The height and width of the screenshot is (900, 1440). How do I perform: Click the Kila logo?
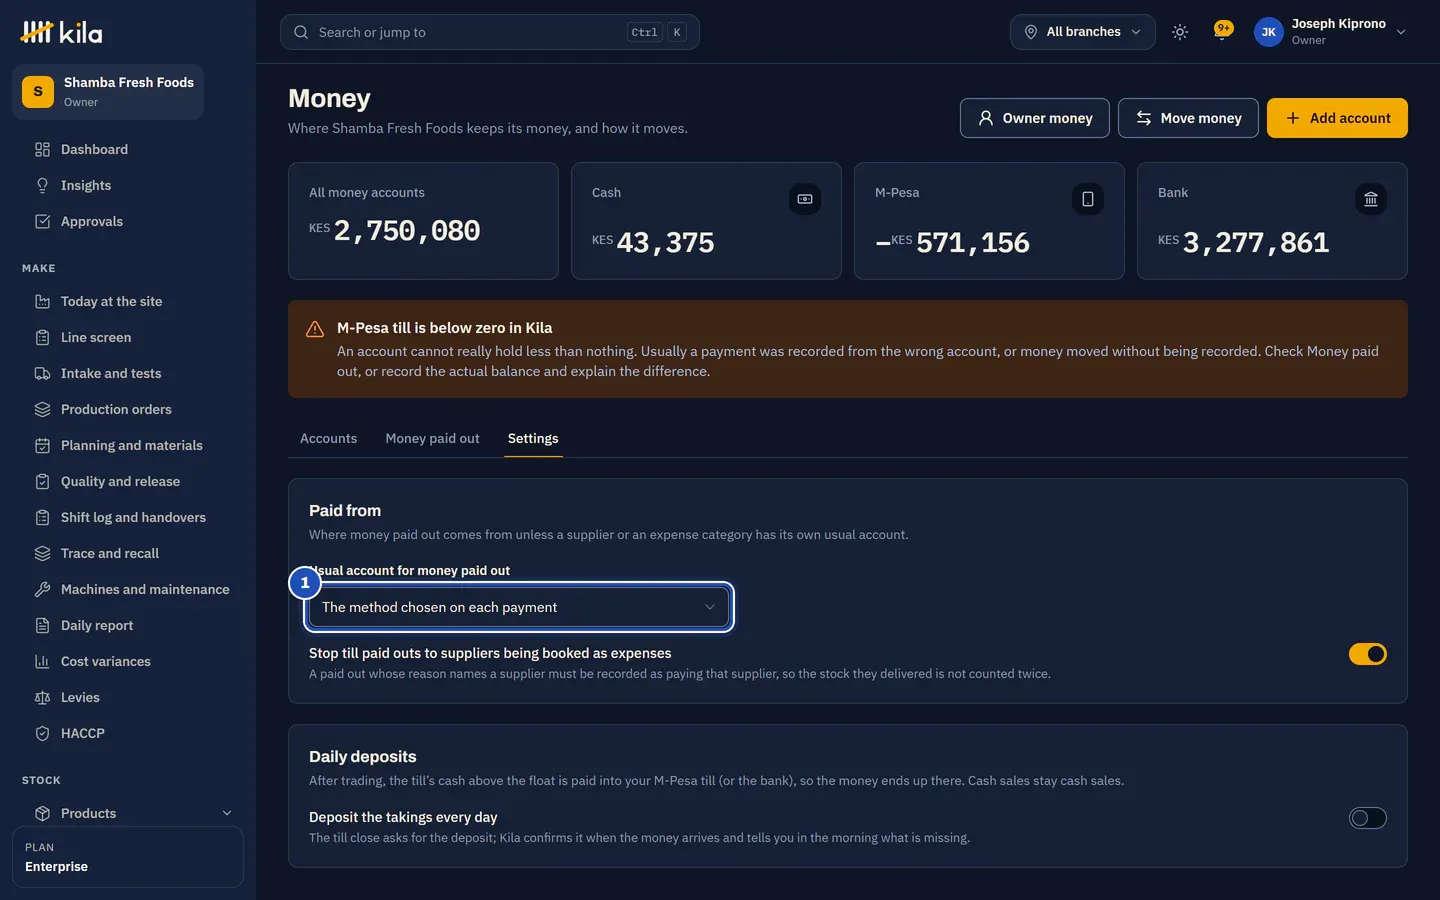click(61, 32)
